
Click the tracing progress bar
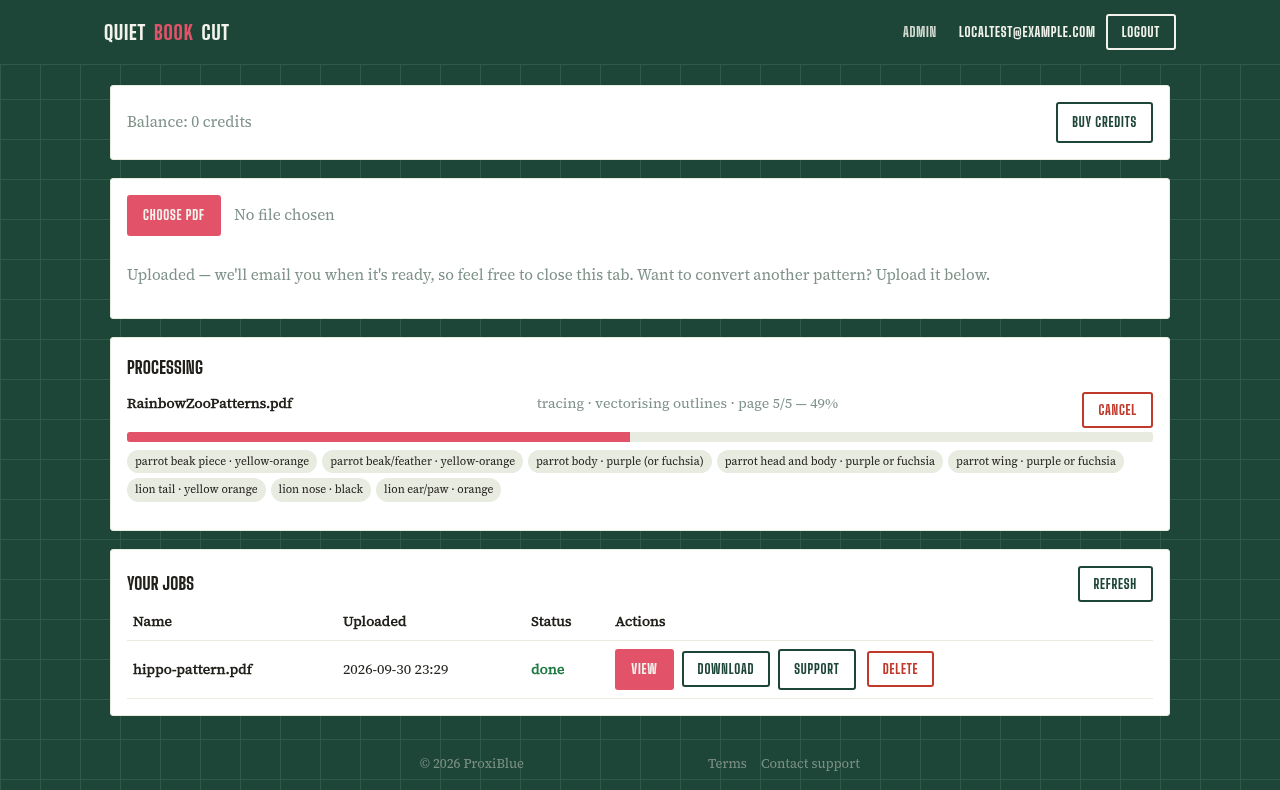pyautogui.click(x=640, y=437)
